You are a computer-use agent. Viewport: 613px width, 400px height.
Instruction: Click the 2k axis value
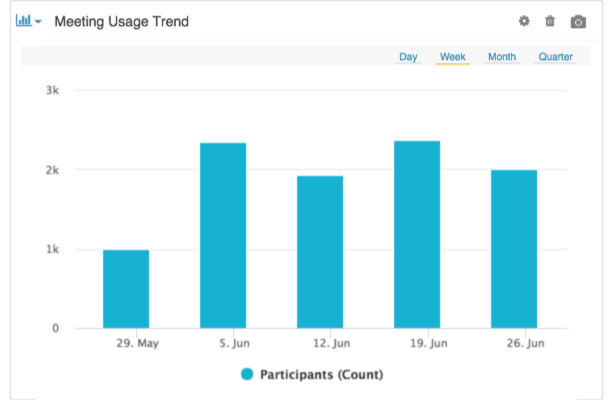point(52,170)
